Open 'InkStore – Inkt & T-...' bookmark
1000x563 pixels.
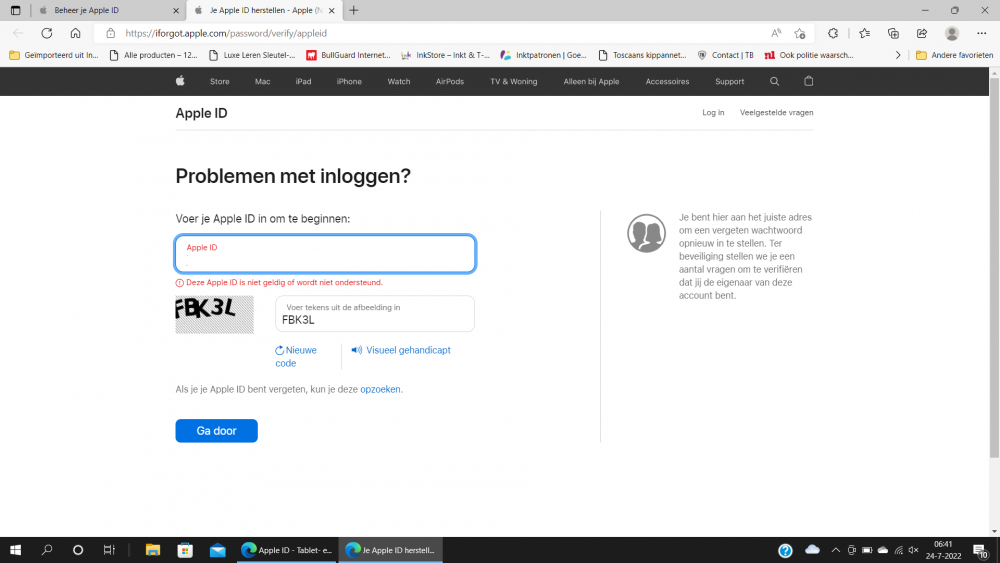(x=445, y=55)
